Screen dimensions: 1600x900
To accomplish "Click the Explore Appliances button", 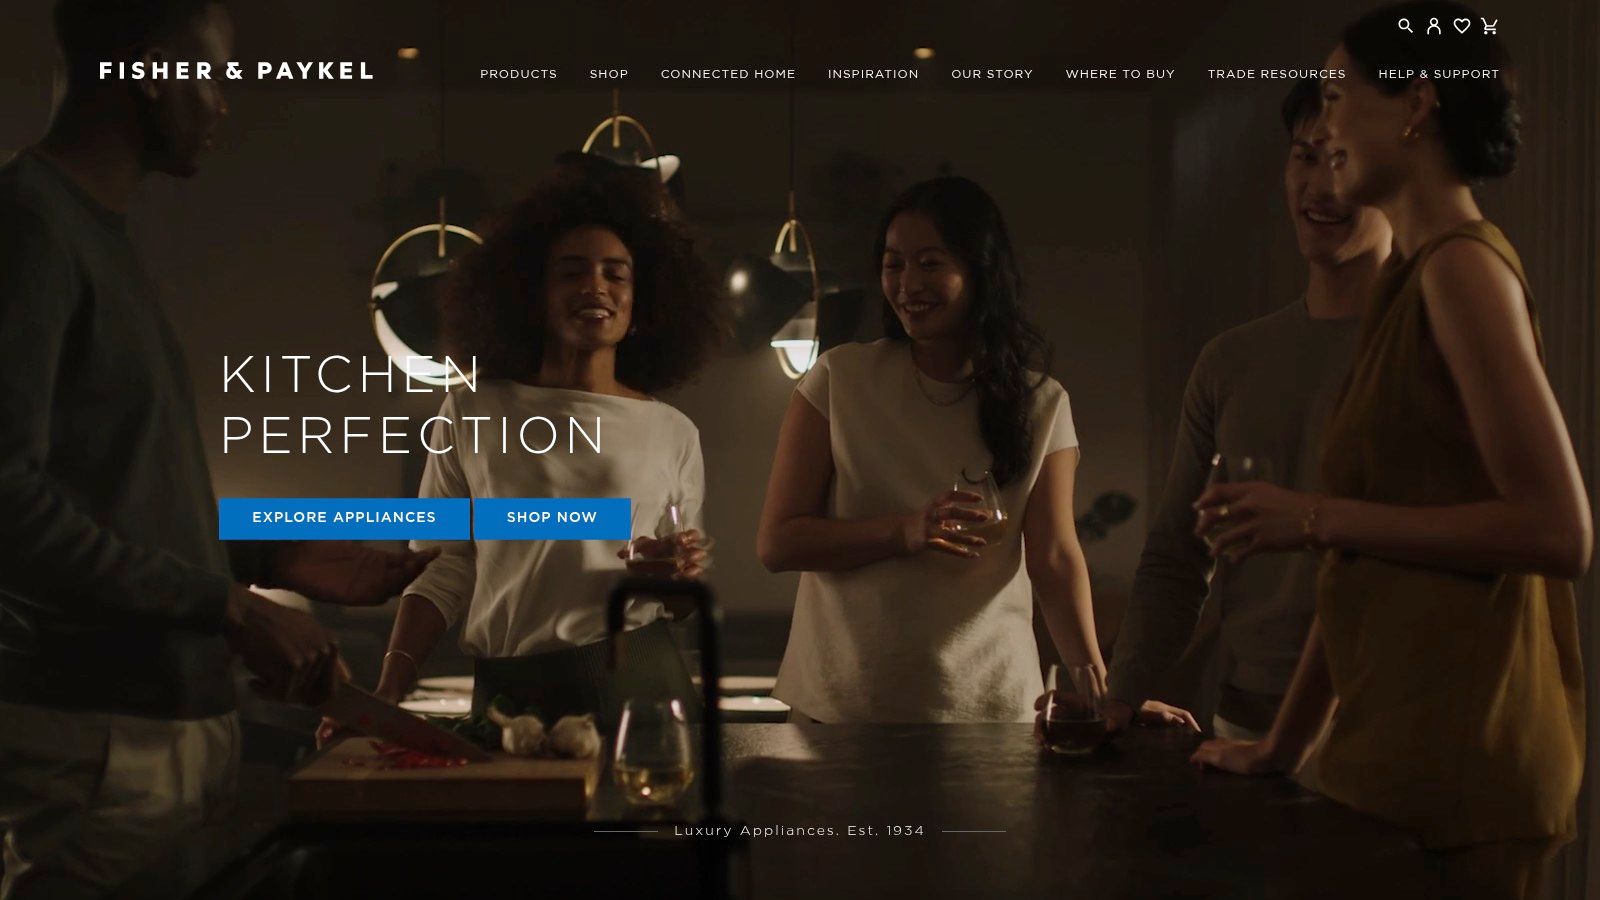I will [344, 518].
